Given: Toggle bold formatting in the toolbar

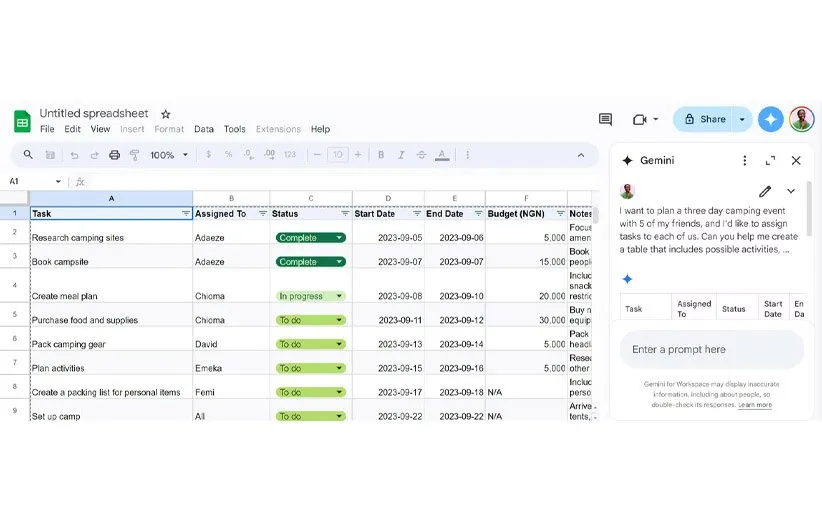Looking at the screenshot, I should (x=381, y=155).
